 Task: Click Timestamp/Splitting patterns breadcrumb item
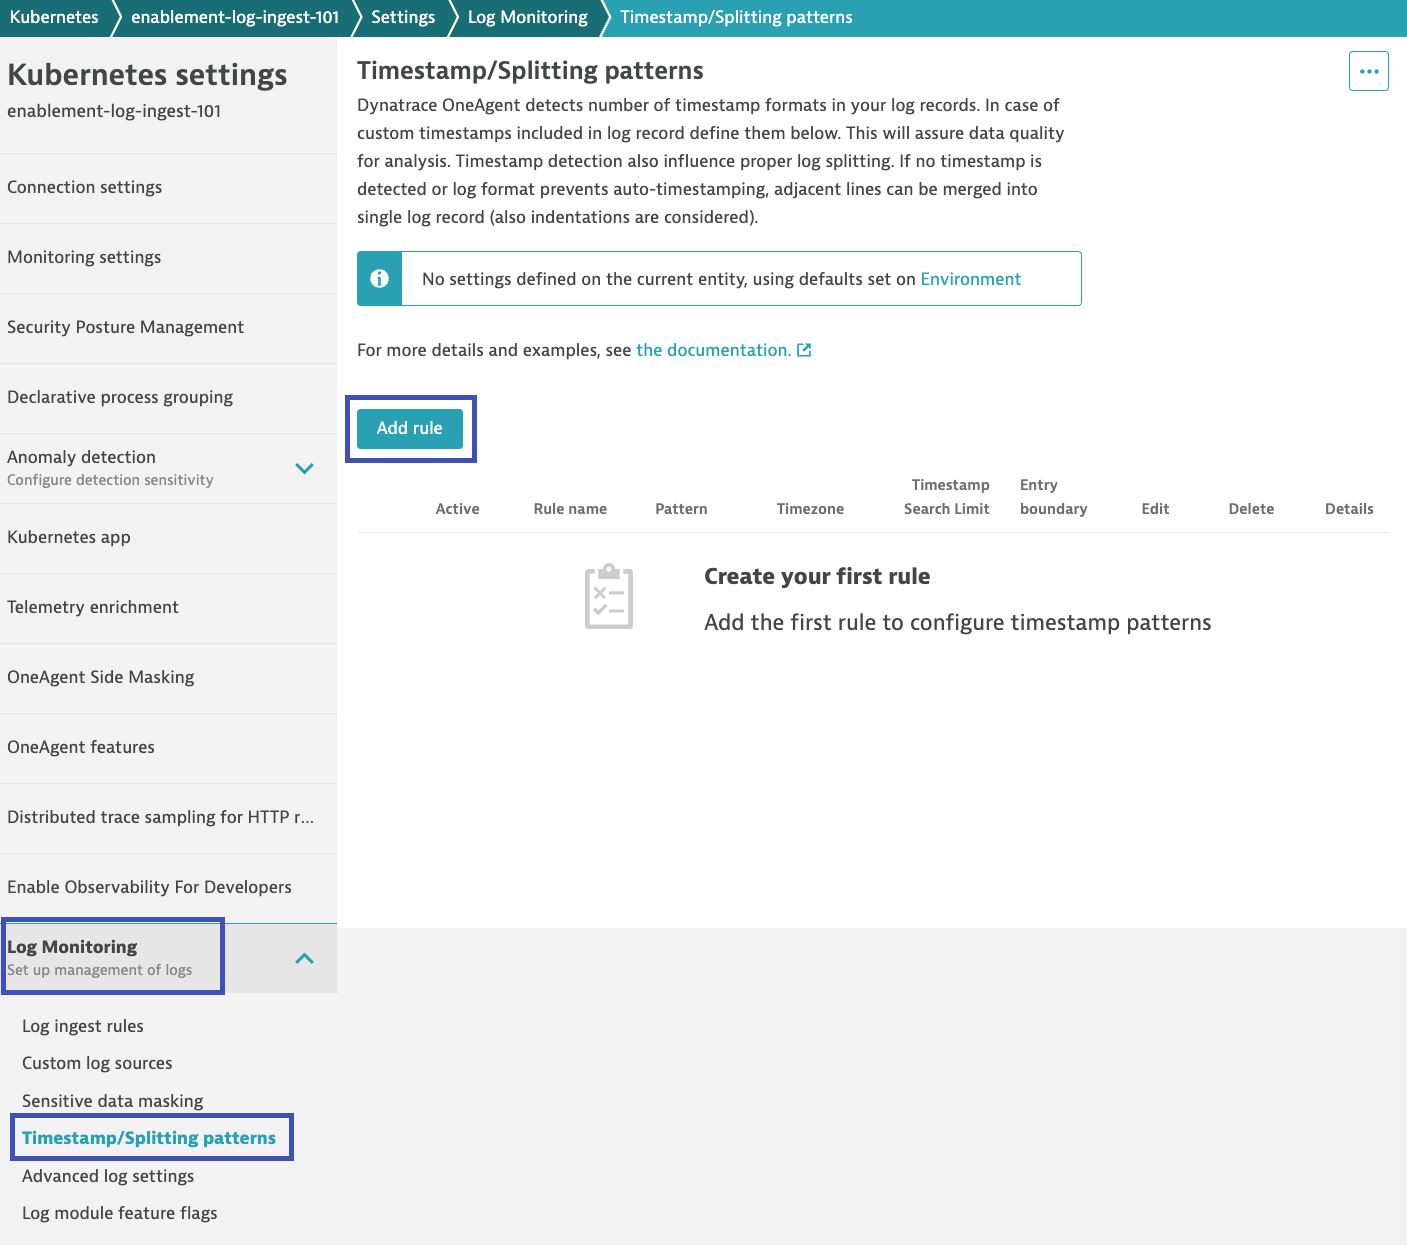(x=736, y=17)
